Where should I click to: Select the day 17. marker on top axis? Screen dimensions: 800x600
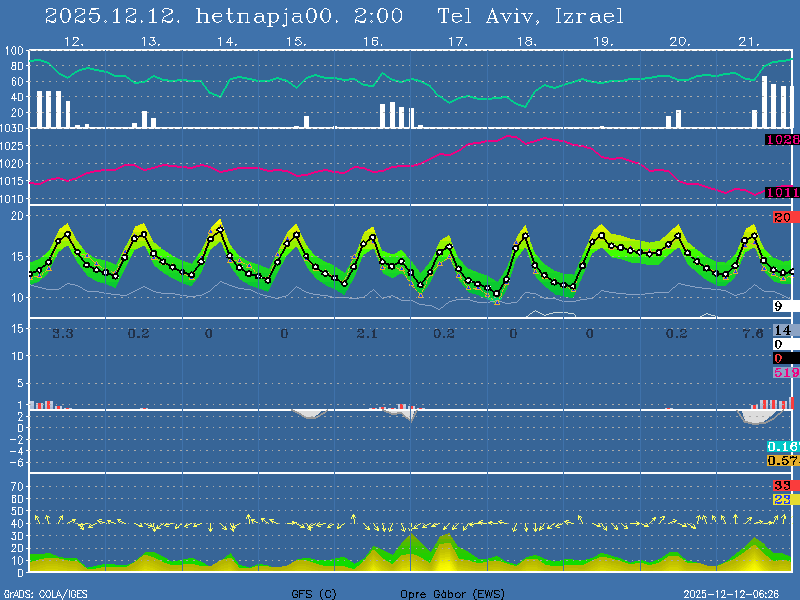point(457,42)
